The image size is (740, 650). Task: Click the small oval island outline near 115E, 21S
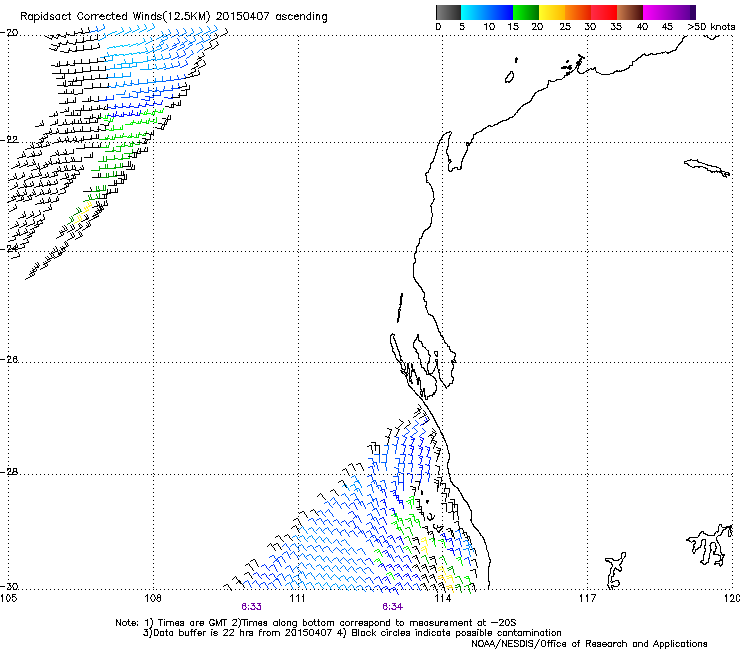509,77
